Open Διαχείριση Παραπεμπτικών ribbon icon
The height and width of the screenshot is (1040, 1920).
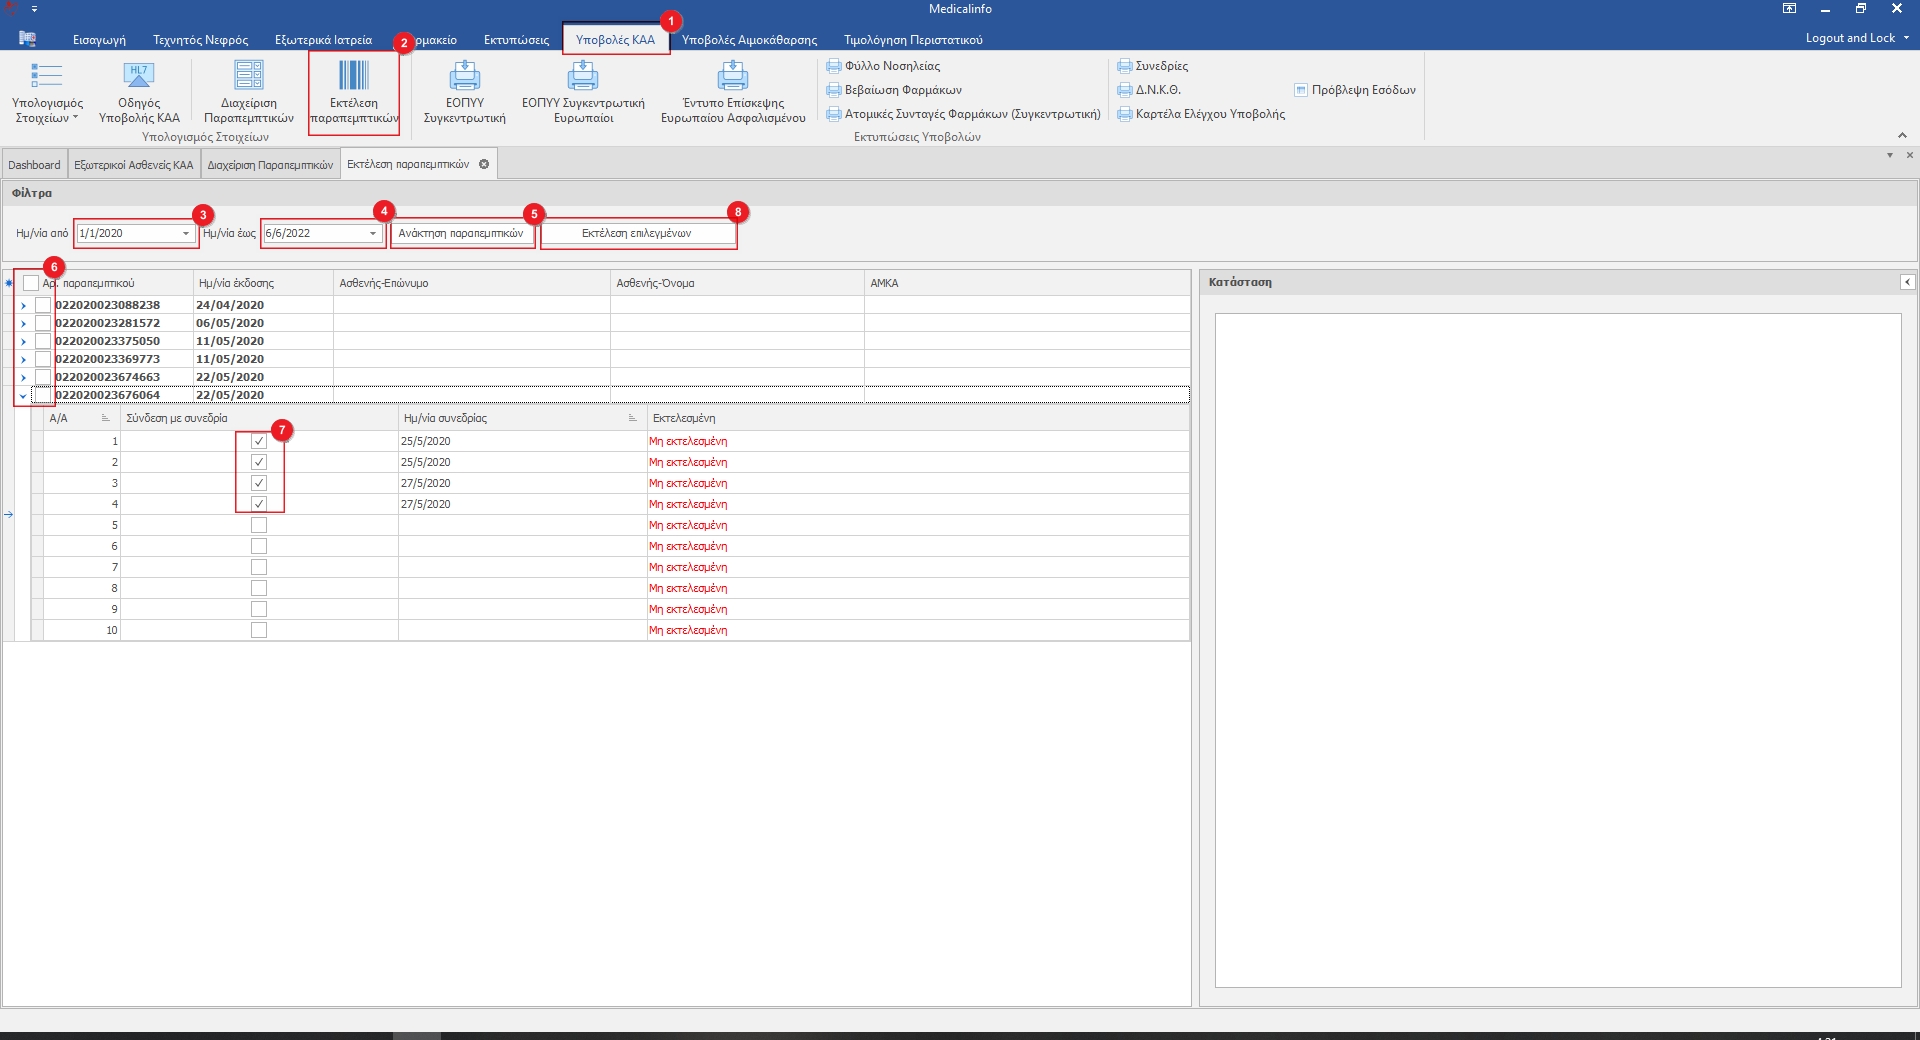[248, 77]
